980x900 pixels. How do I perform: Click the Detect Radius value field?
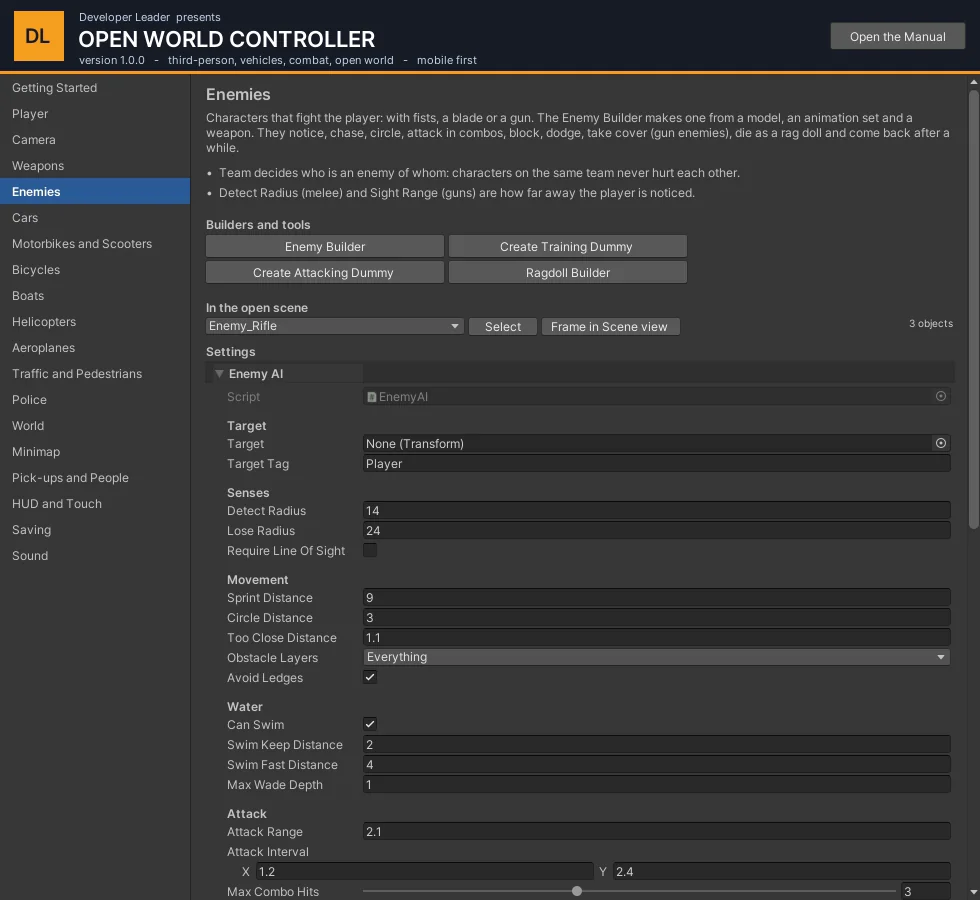(656, 511)
